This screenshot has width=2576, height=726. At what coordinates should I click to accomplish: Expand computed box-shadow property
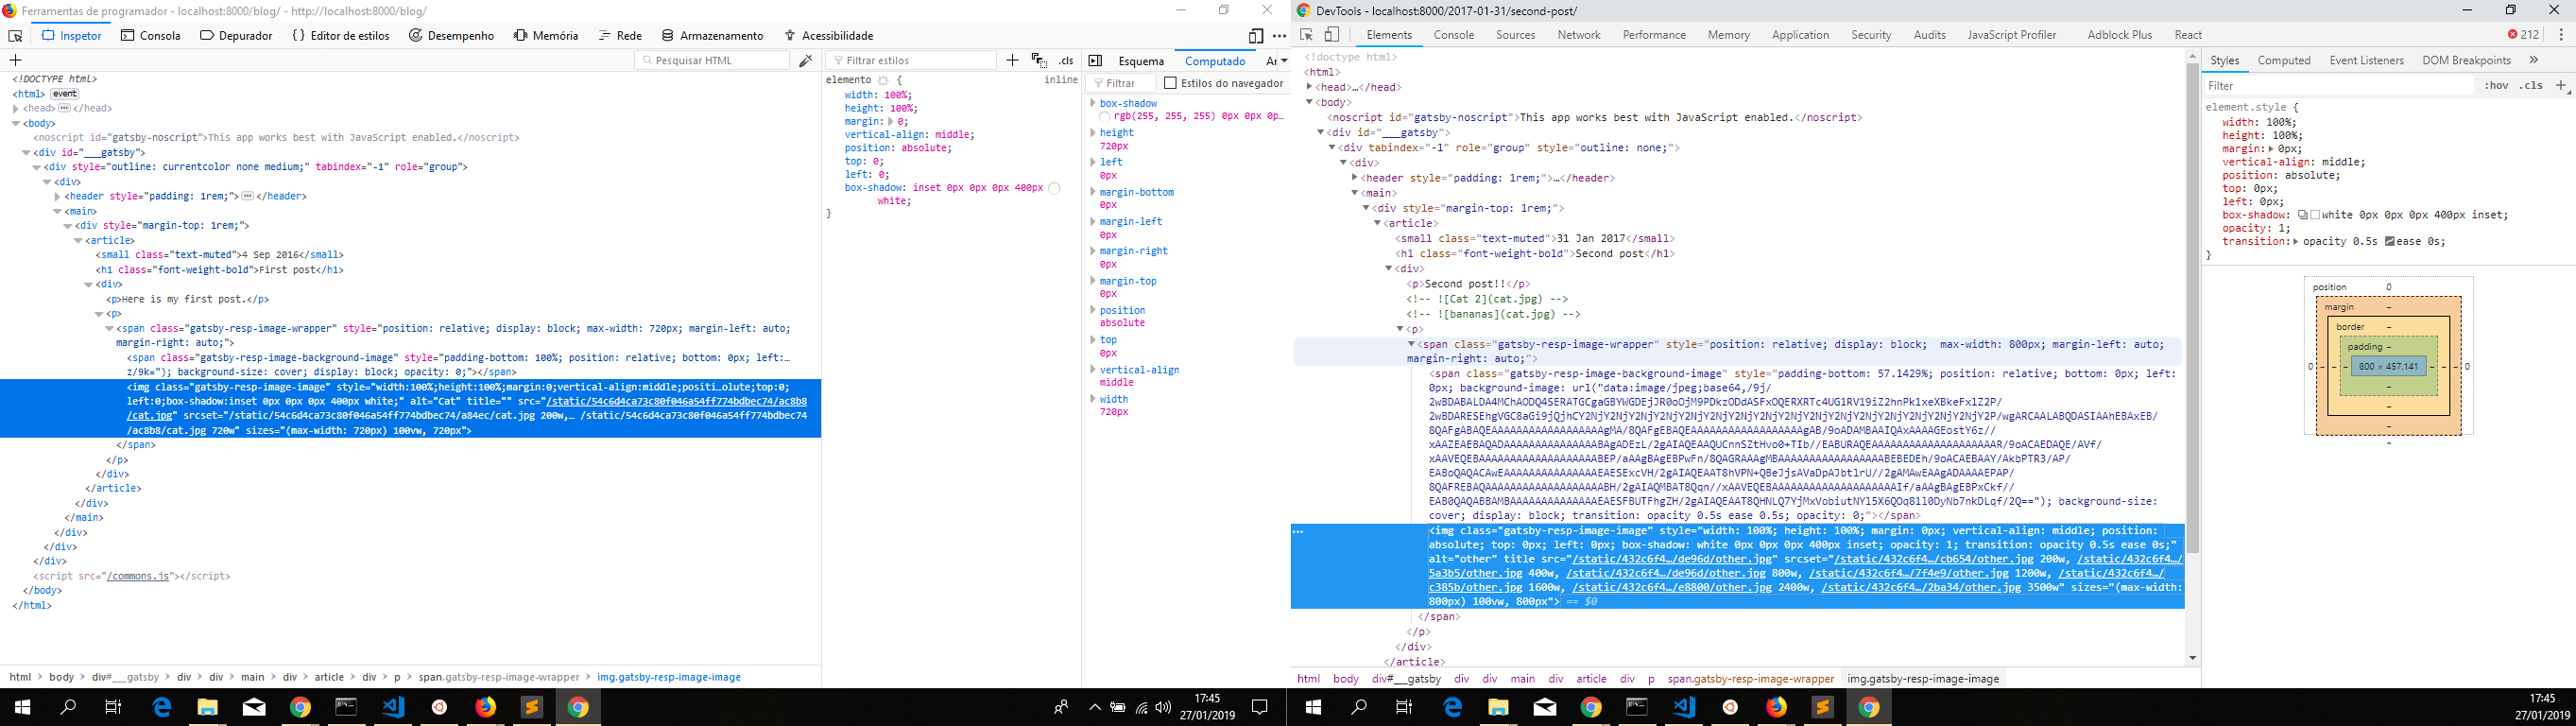tap(1093, 103)
